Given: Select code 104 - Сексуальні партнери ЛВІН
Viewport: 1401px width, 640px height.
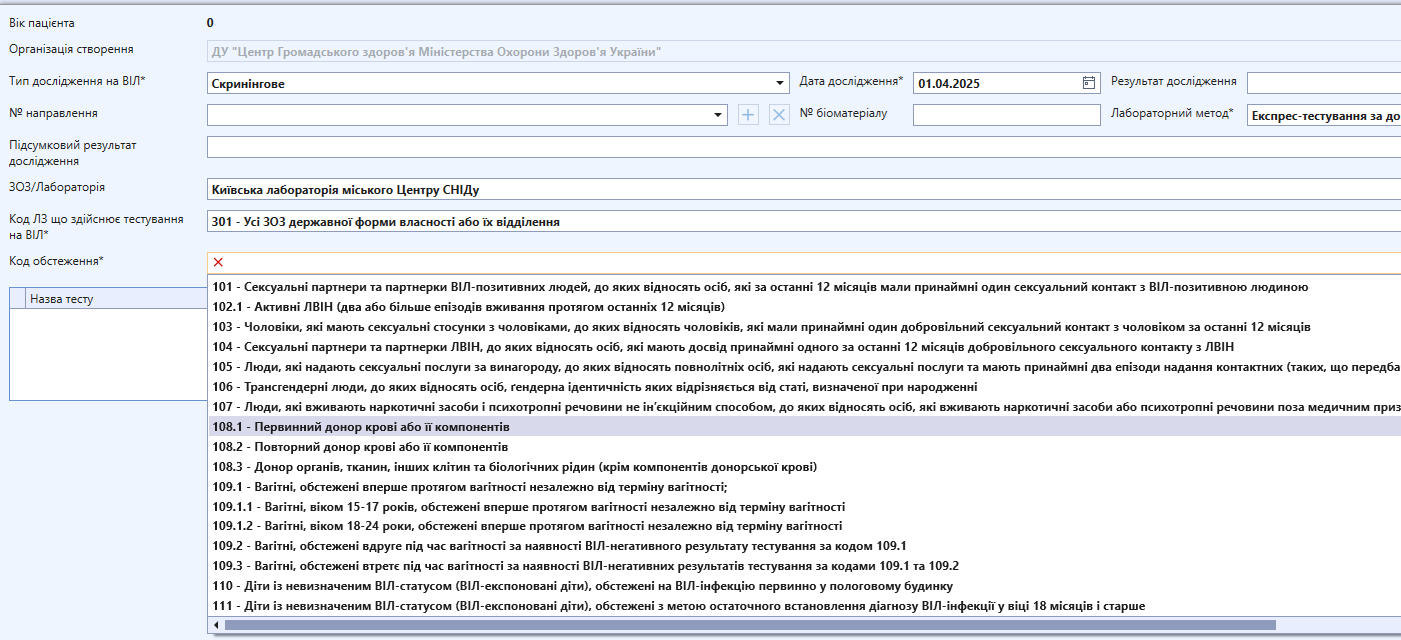Looking at the screenshot, I should 804,347.
